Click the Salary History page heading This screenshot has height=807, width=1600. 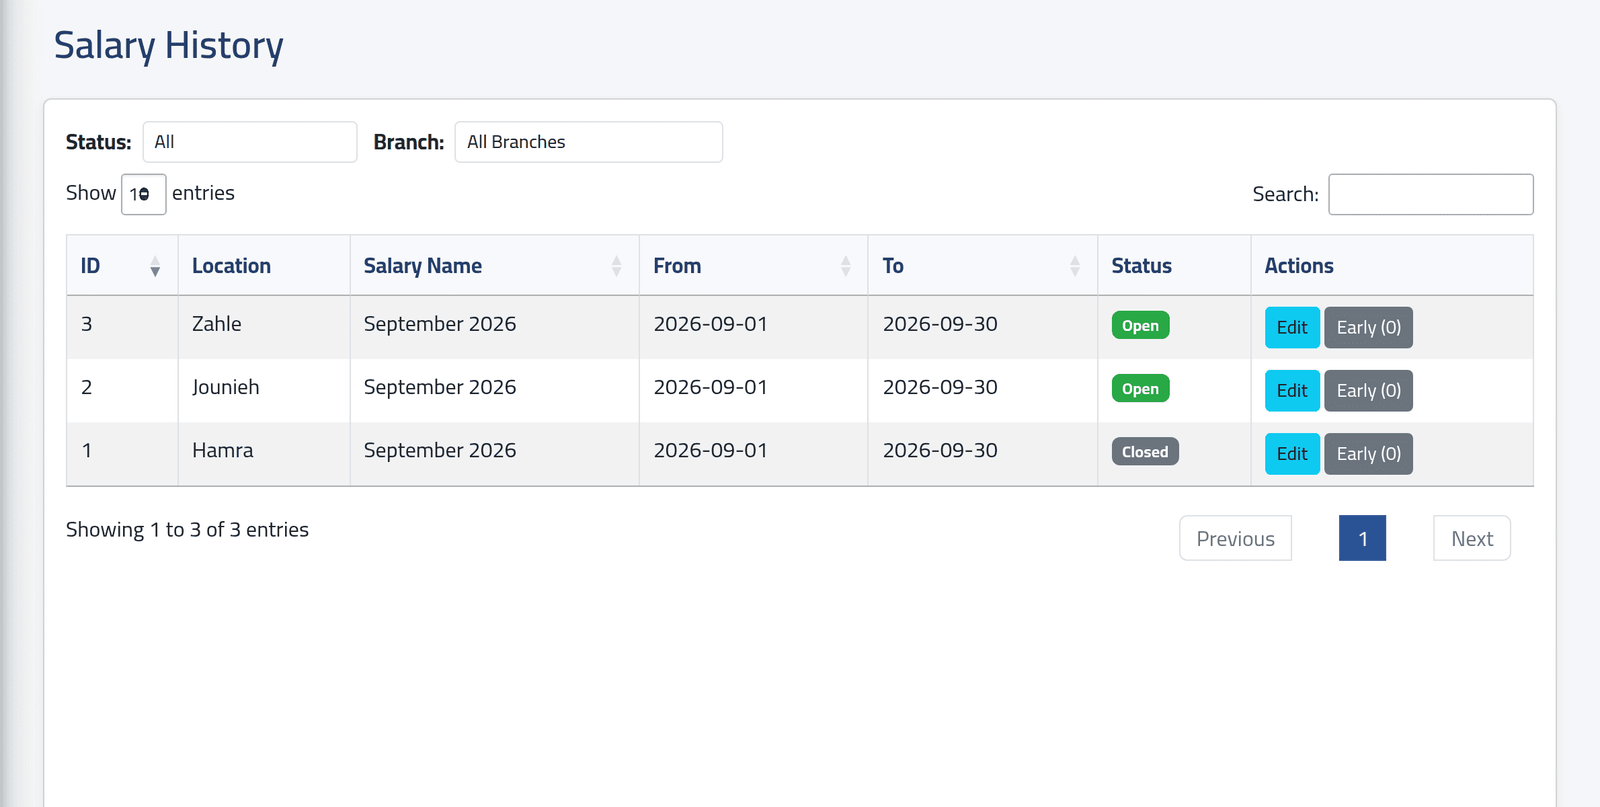pos(169,46)
